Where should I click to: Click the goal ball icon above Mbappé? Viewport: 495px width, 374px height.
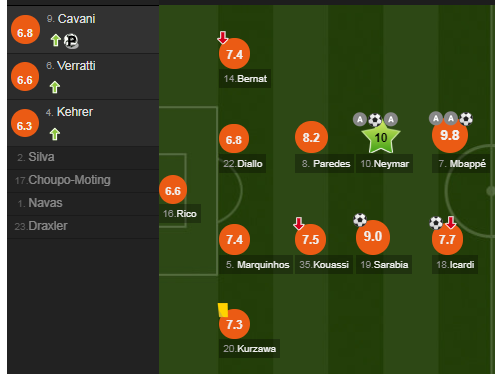pyautogui.click(x=466, y=118)
